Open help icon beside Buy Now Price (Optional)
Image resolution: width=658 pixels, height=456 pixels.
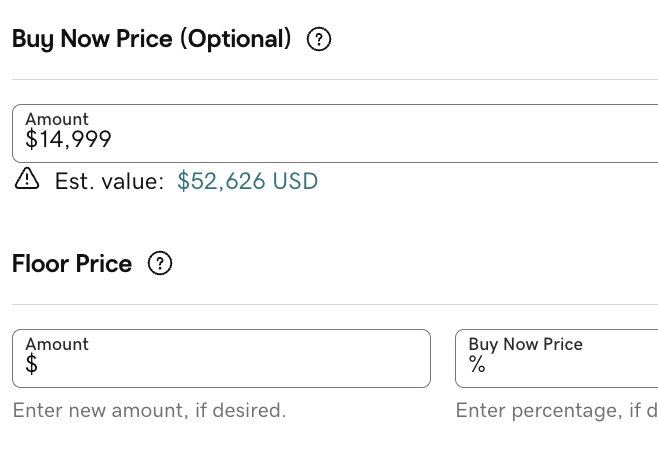point(319,39)
